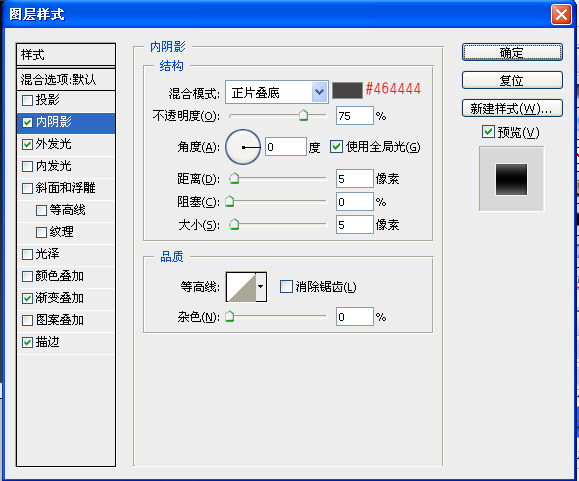Enable the 投影 drop shadow checkbox
The width and height of the screenshot is (579, 481).
tap(28, 100)
